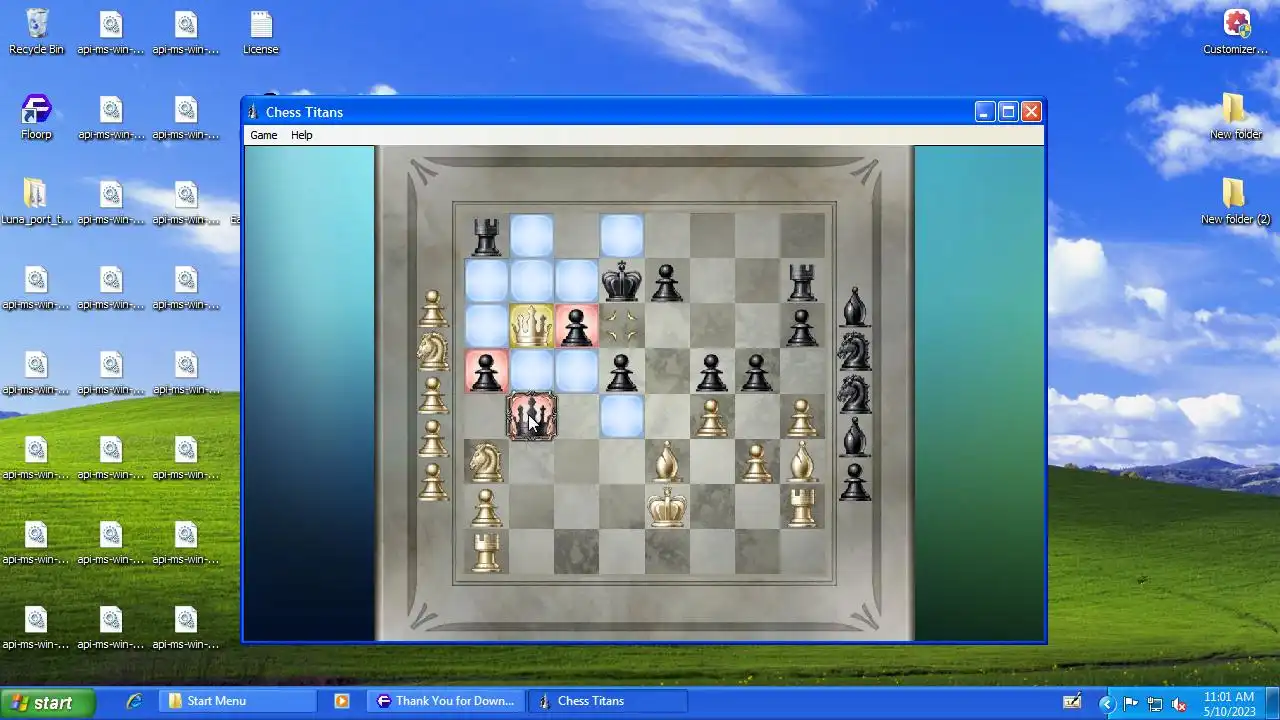This screenshot has height=720, width=1280.
Task: Click the black king on the board
Action: tap(621, 281)
